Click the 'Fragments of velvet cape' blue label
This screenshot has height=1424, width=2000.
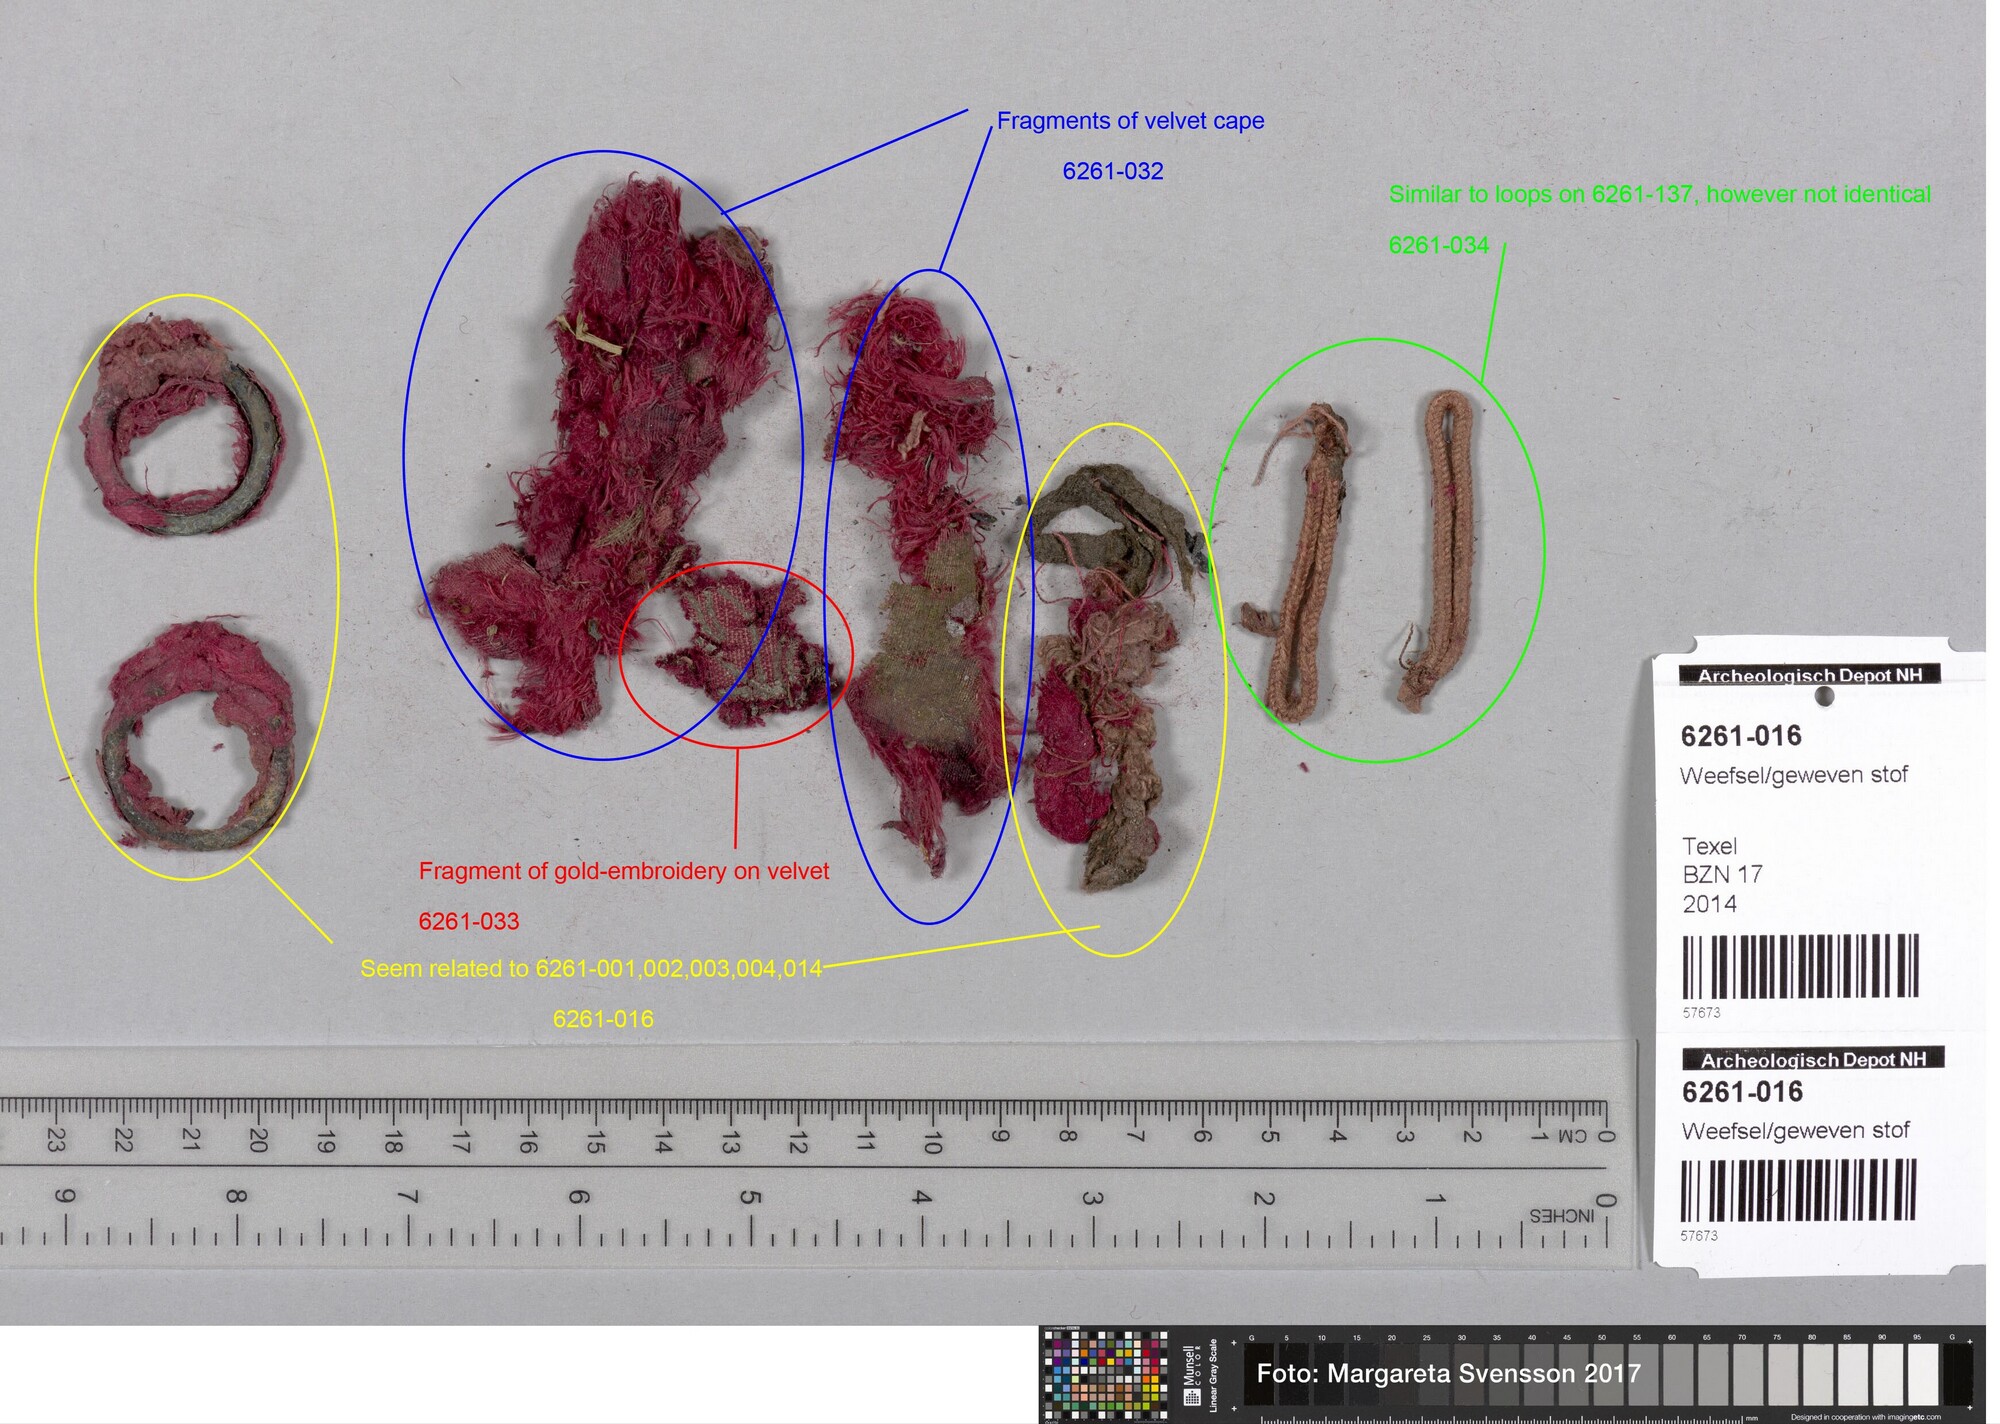click(x=1130, y=121)
